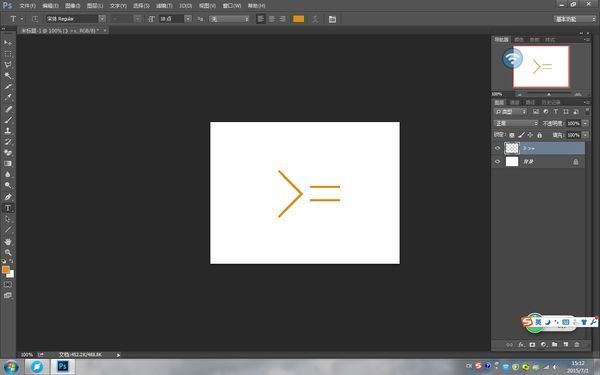The image size is (600, 375).
Task: Open the font family dropdown
Action: (102, 19)
